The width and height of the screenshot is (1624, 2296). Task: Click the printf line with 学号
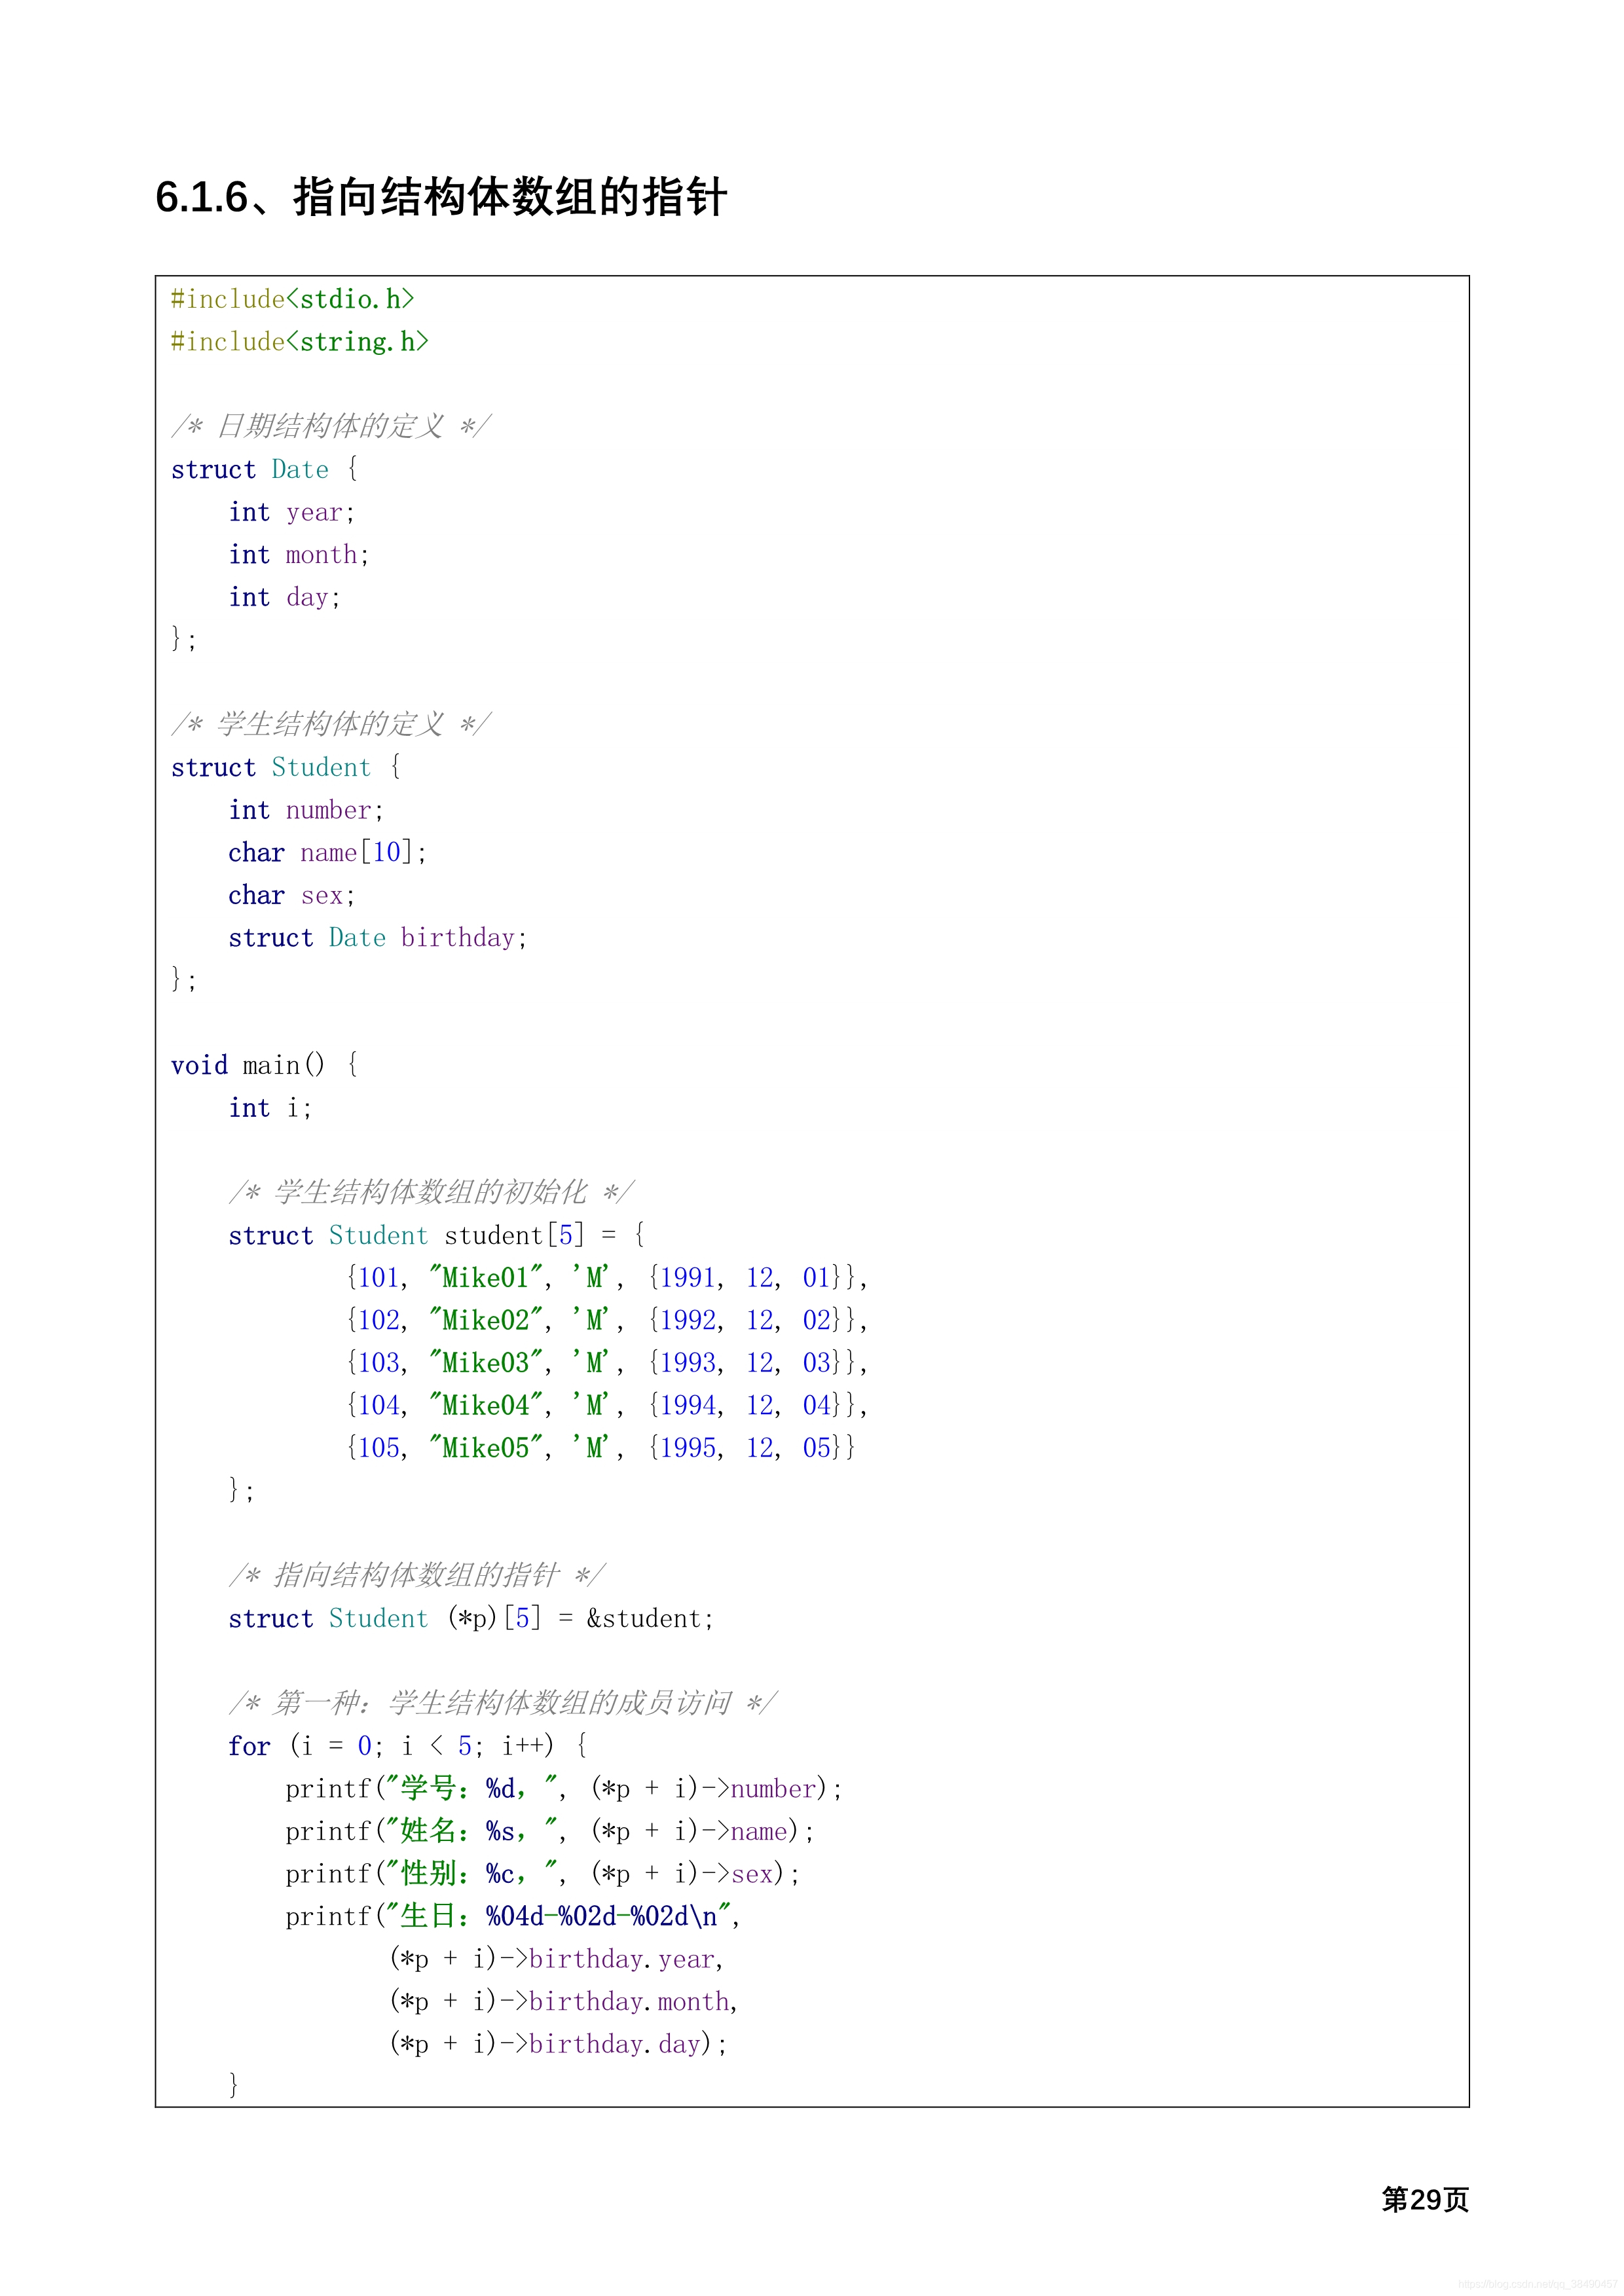(564, 1789)
